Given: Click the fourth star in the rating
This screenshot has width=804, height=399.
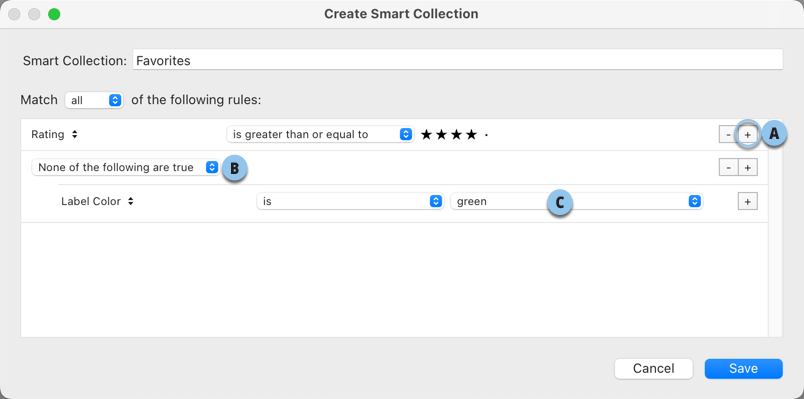Looking at the screenshot, I should coord(471,135).
